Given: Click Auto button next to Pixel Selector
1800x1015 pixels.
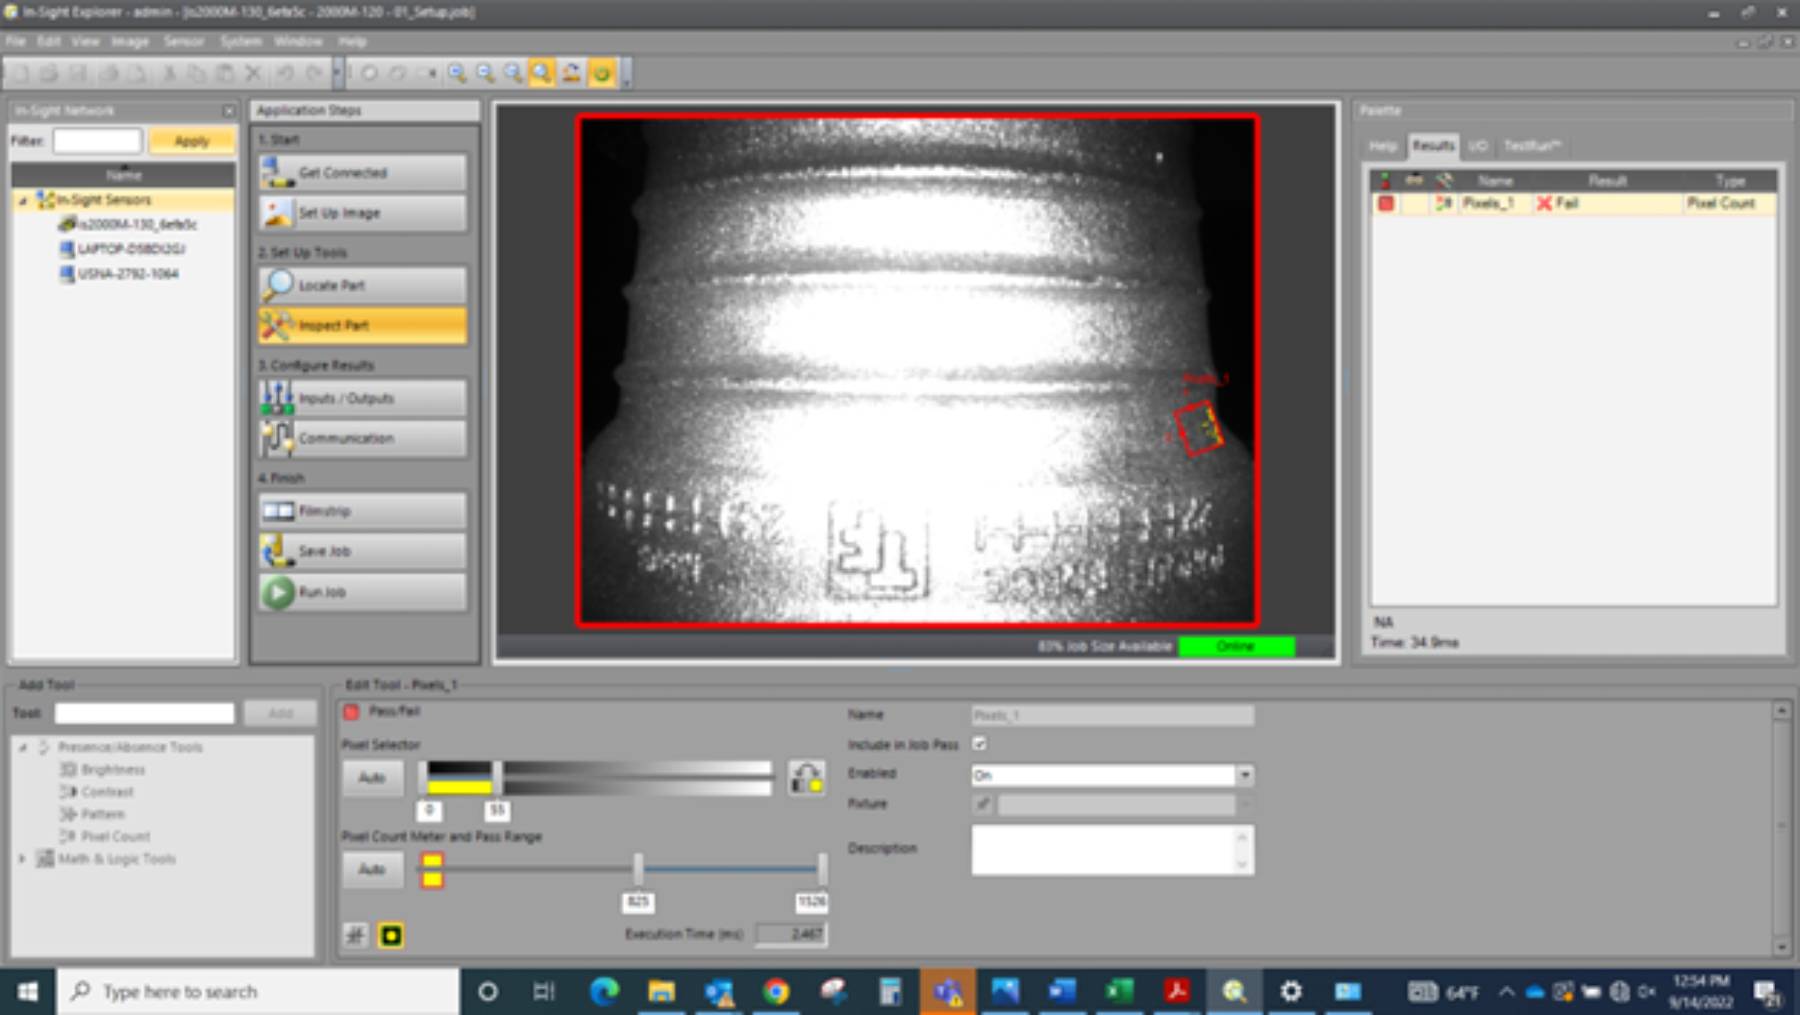Looking at the screenshot, I should 372,777.
